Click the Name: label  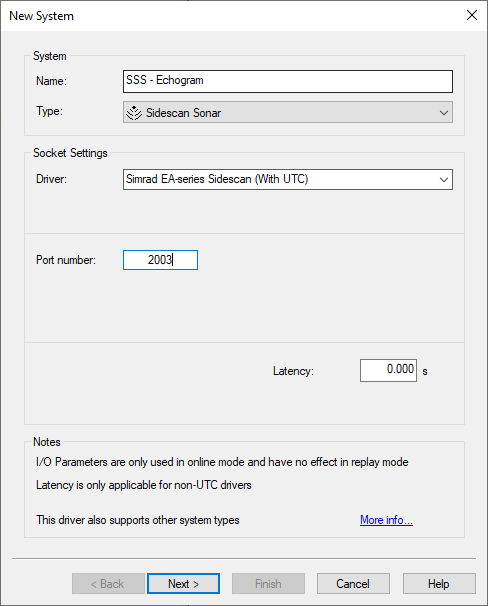51,81
